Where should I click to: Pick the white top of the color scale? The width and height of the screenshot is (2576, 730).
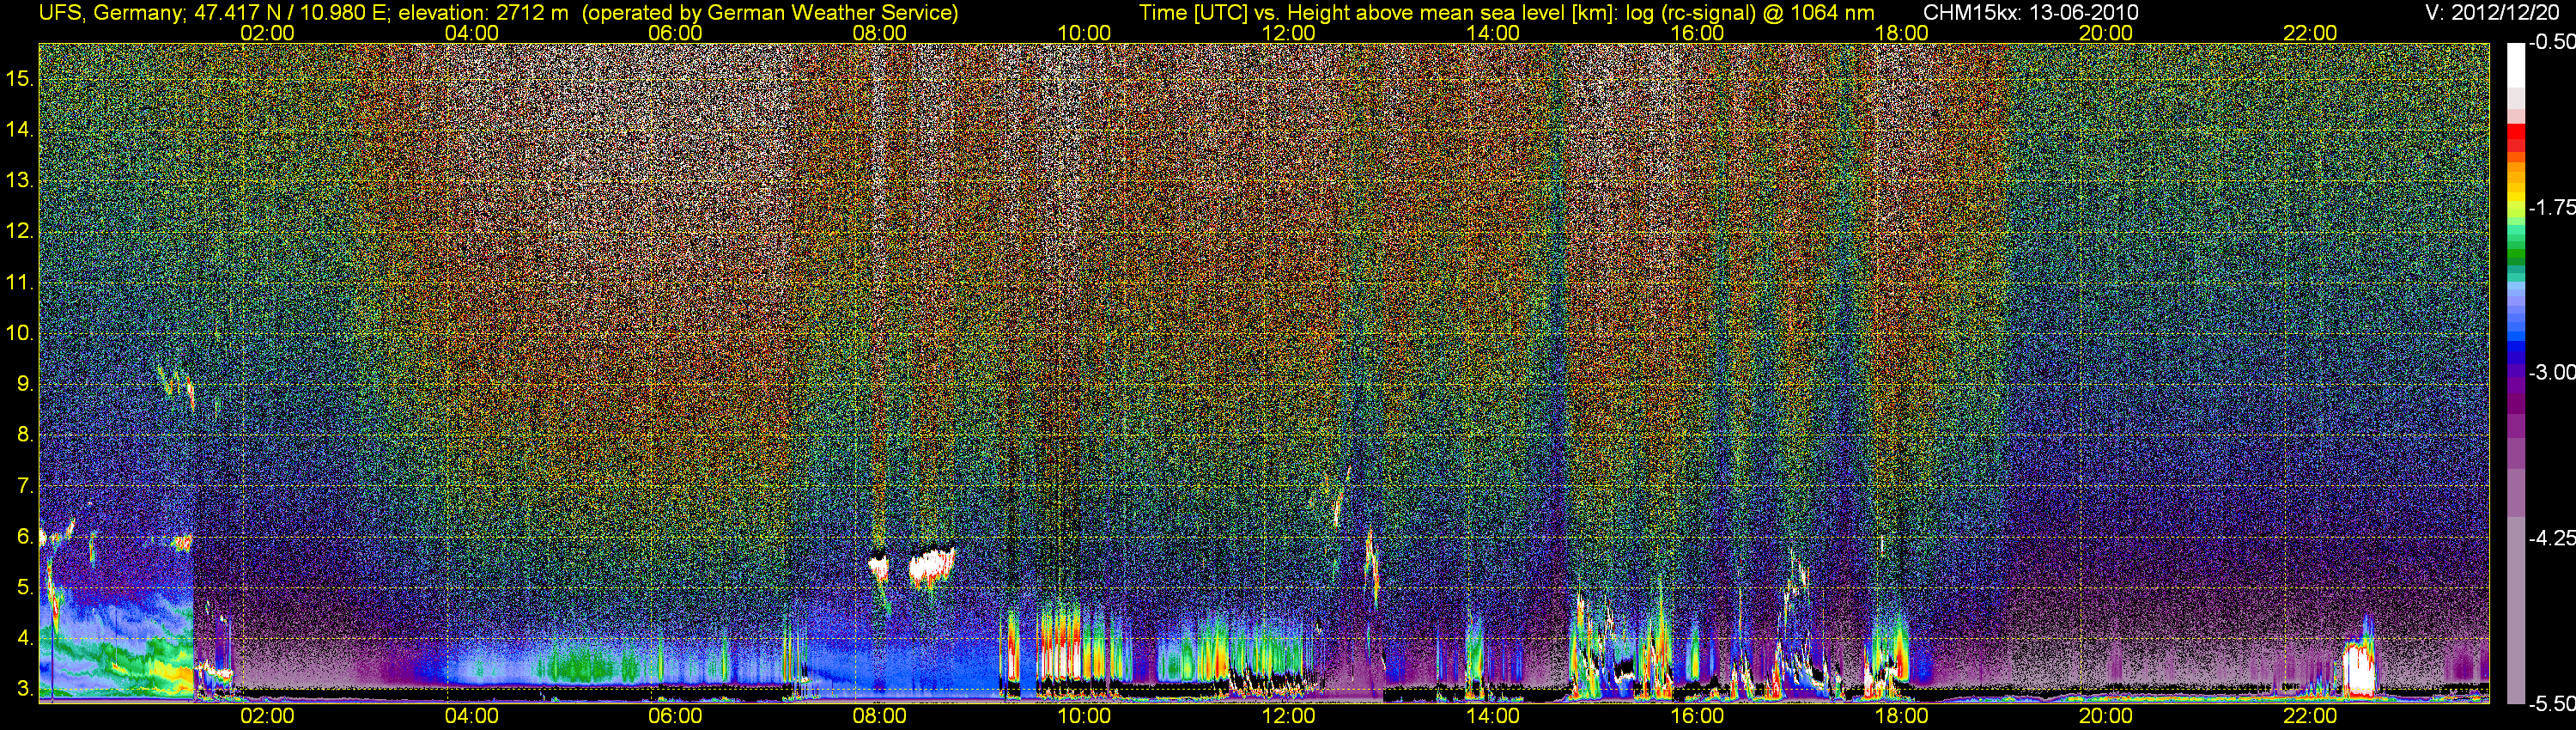(x=2516, y=65)
